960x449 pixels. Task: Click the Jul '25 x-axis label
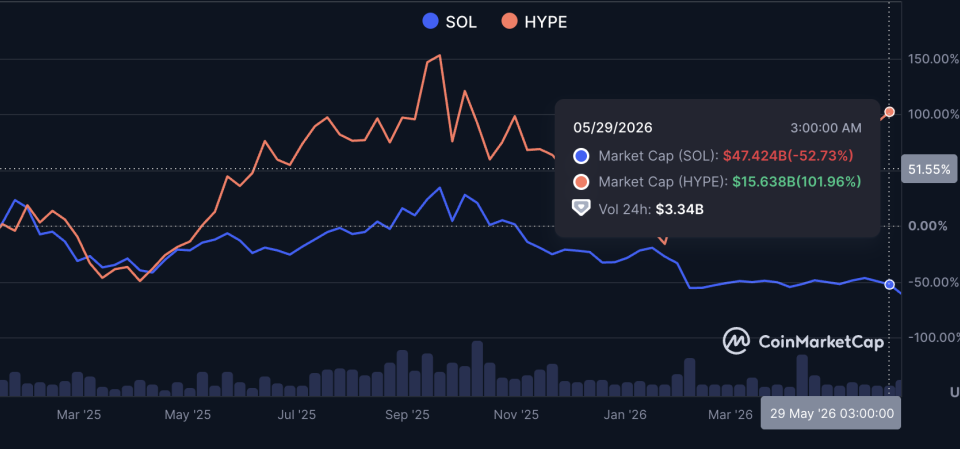point(297,415)
